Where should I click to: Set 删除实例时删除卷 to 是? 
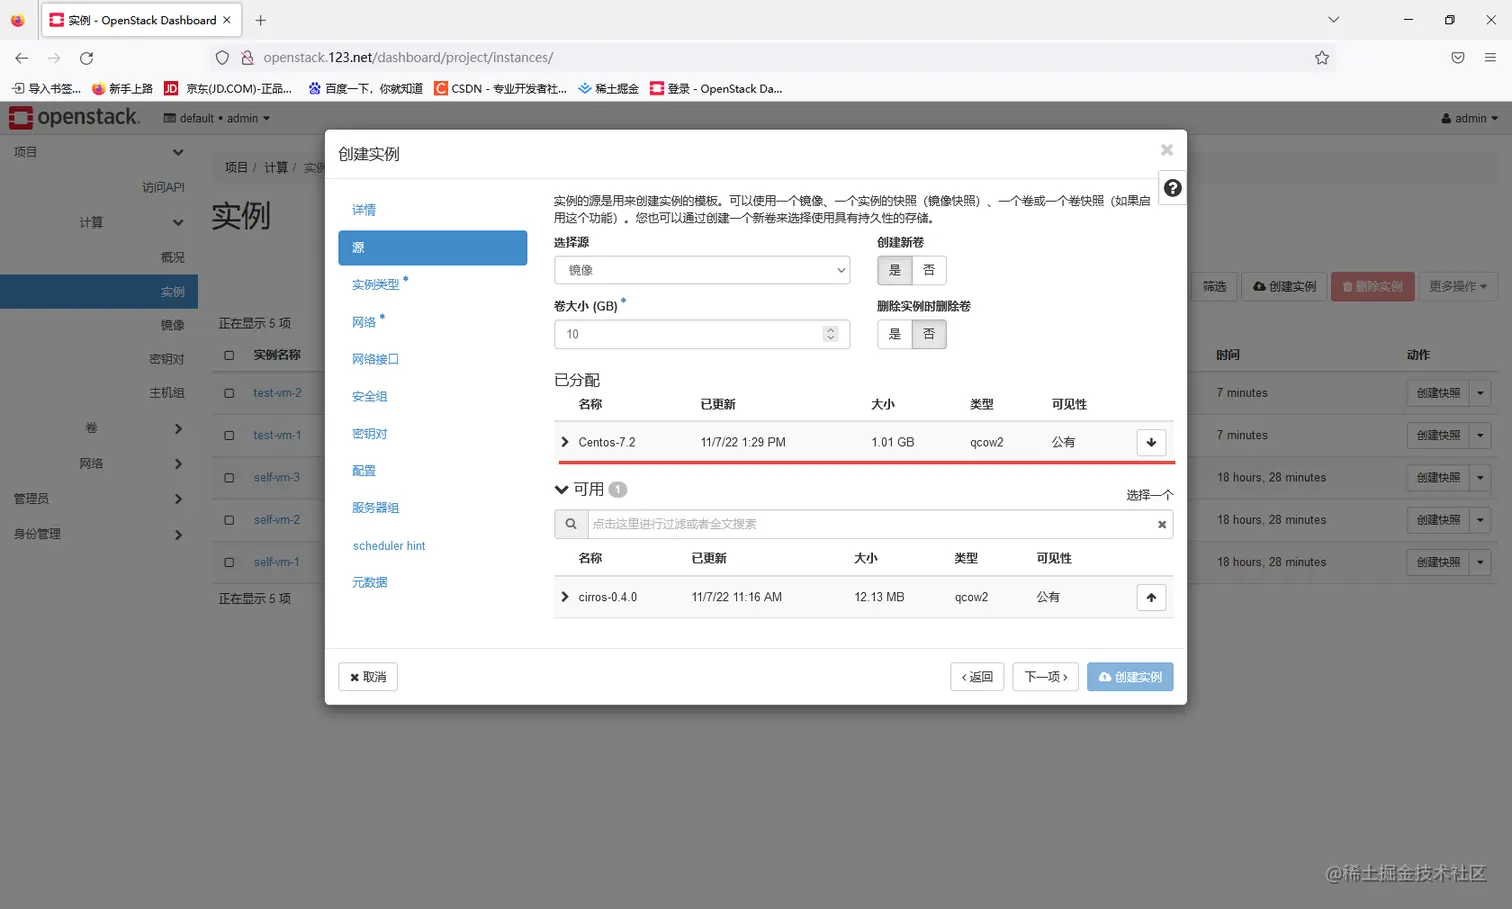click(x=895, y=334)
